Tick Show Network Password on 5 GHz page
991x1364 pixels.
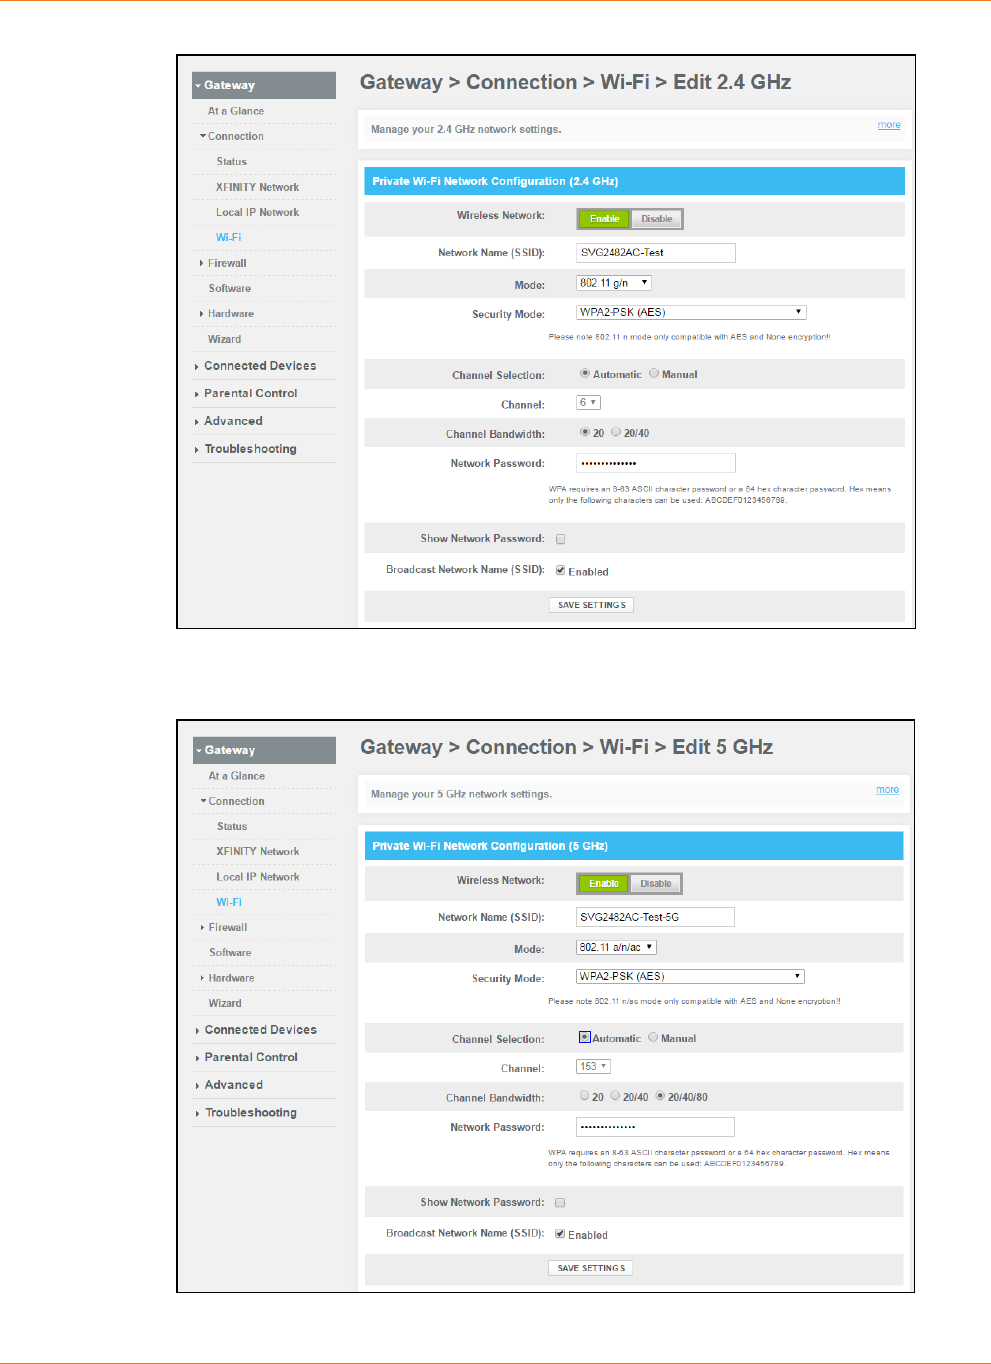coord(560,1203)
